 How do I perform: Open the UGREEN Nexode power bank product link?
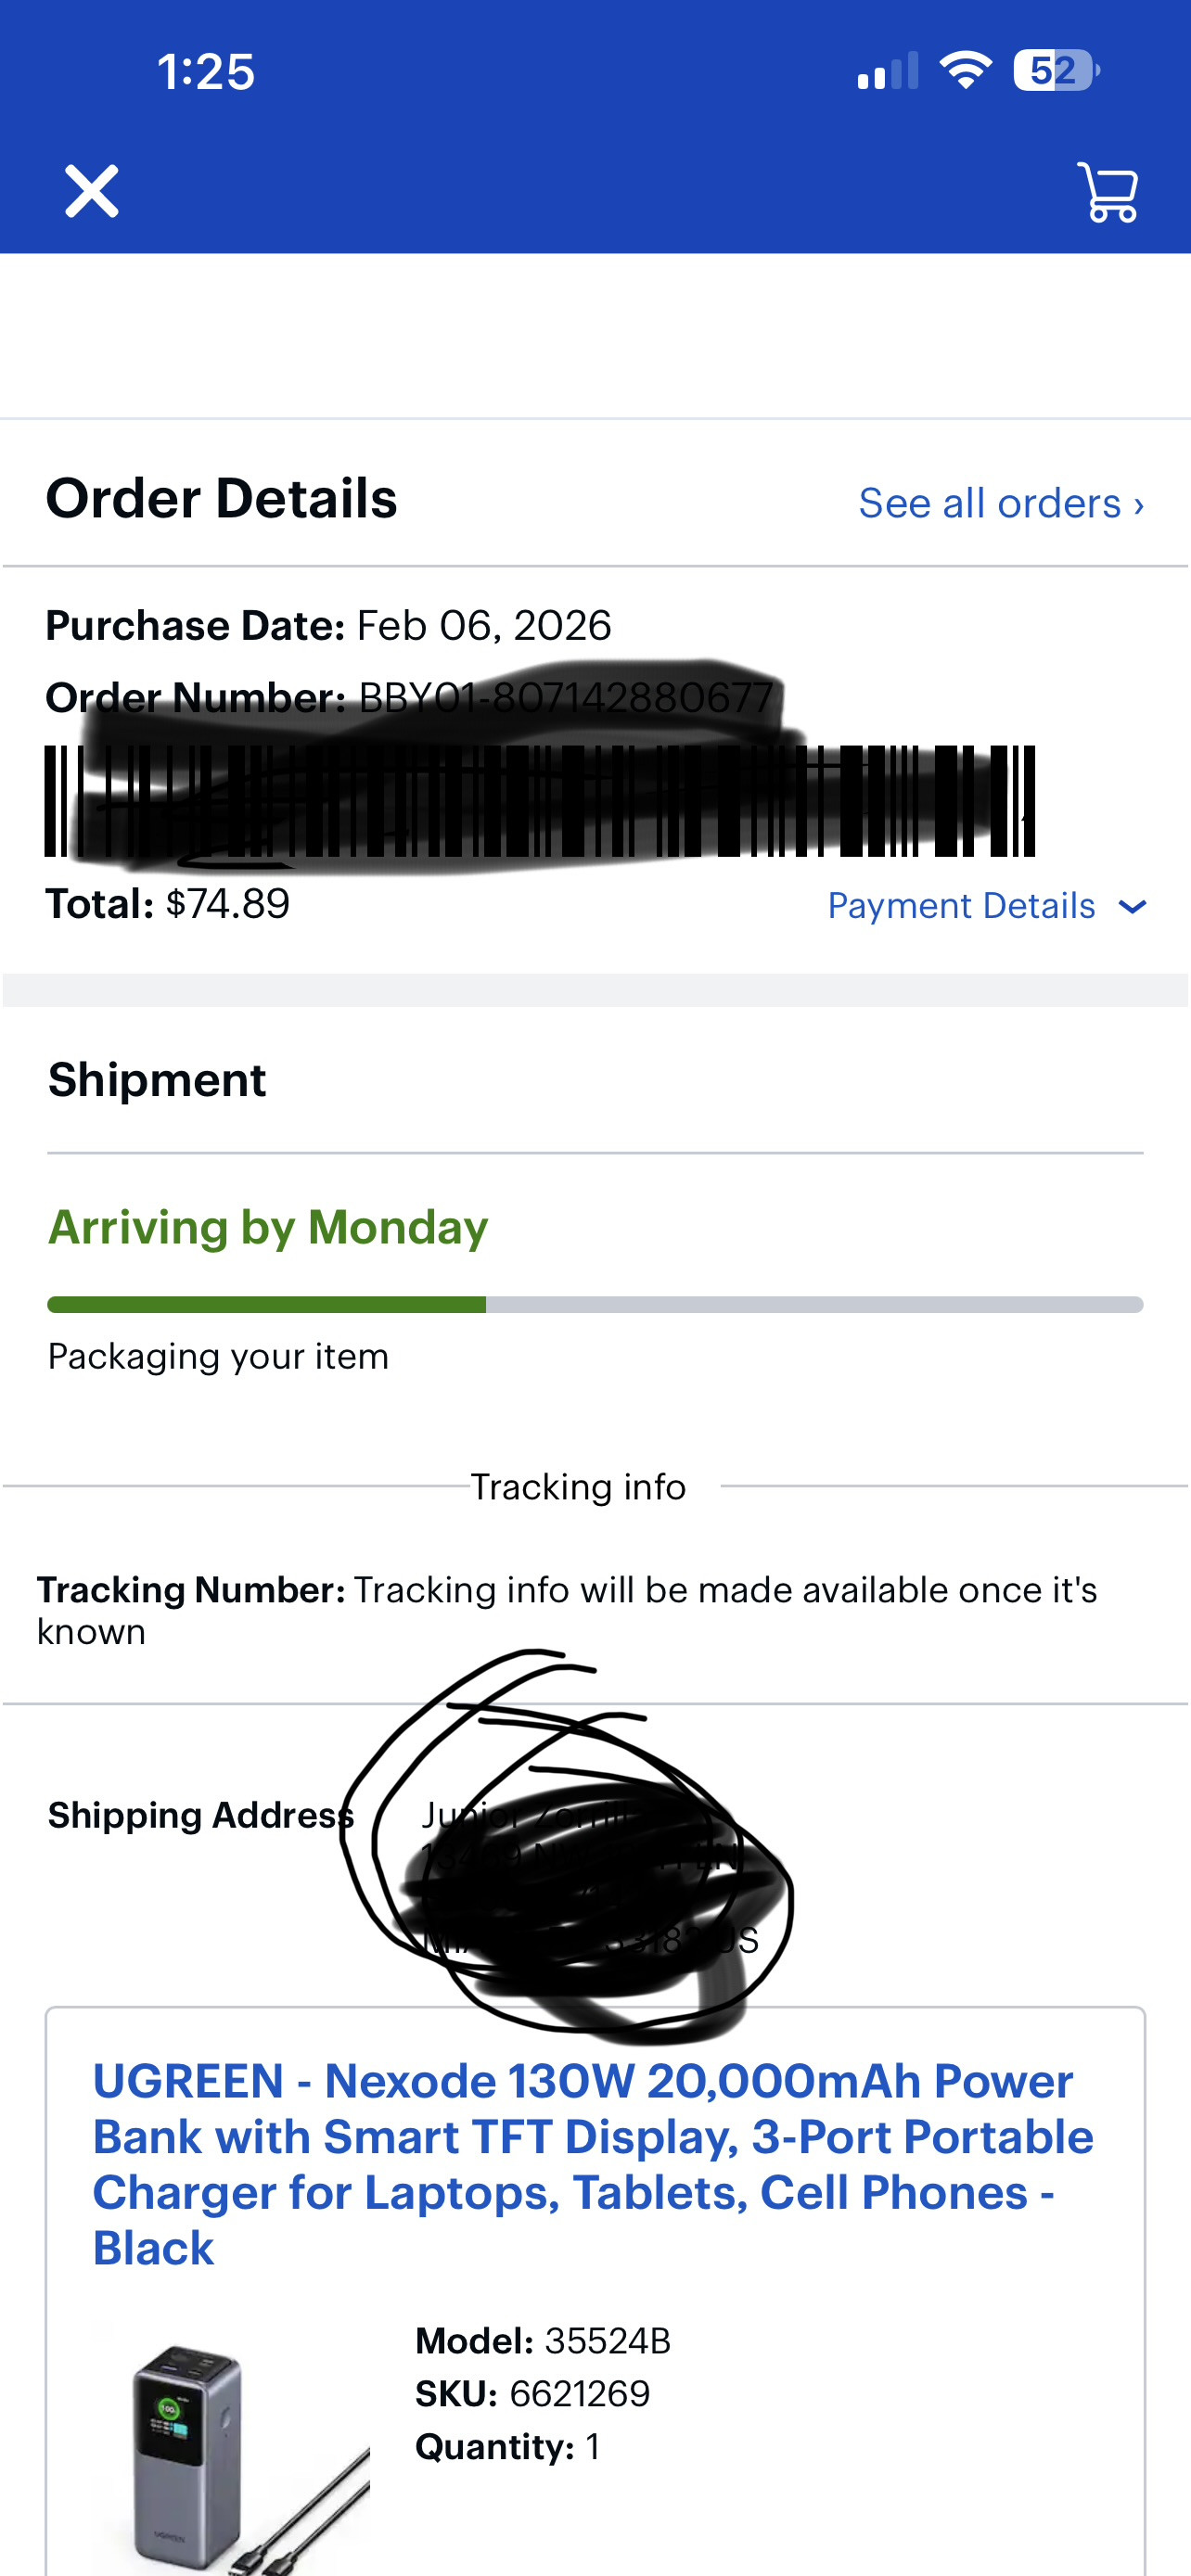592,2163
